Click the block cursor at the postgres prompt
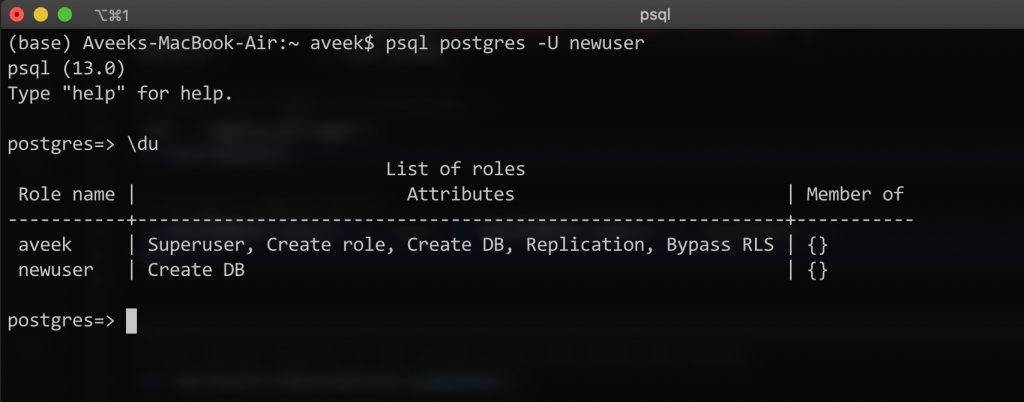This screenshot has width=1024, height=402. tap(131, 320)
